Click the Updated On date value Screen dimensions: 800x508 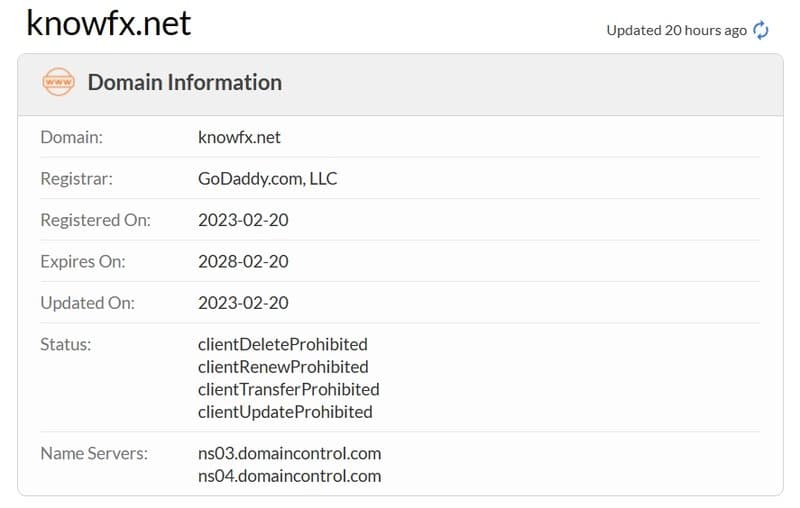point(243,302)
